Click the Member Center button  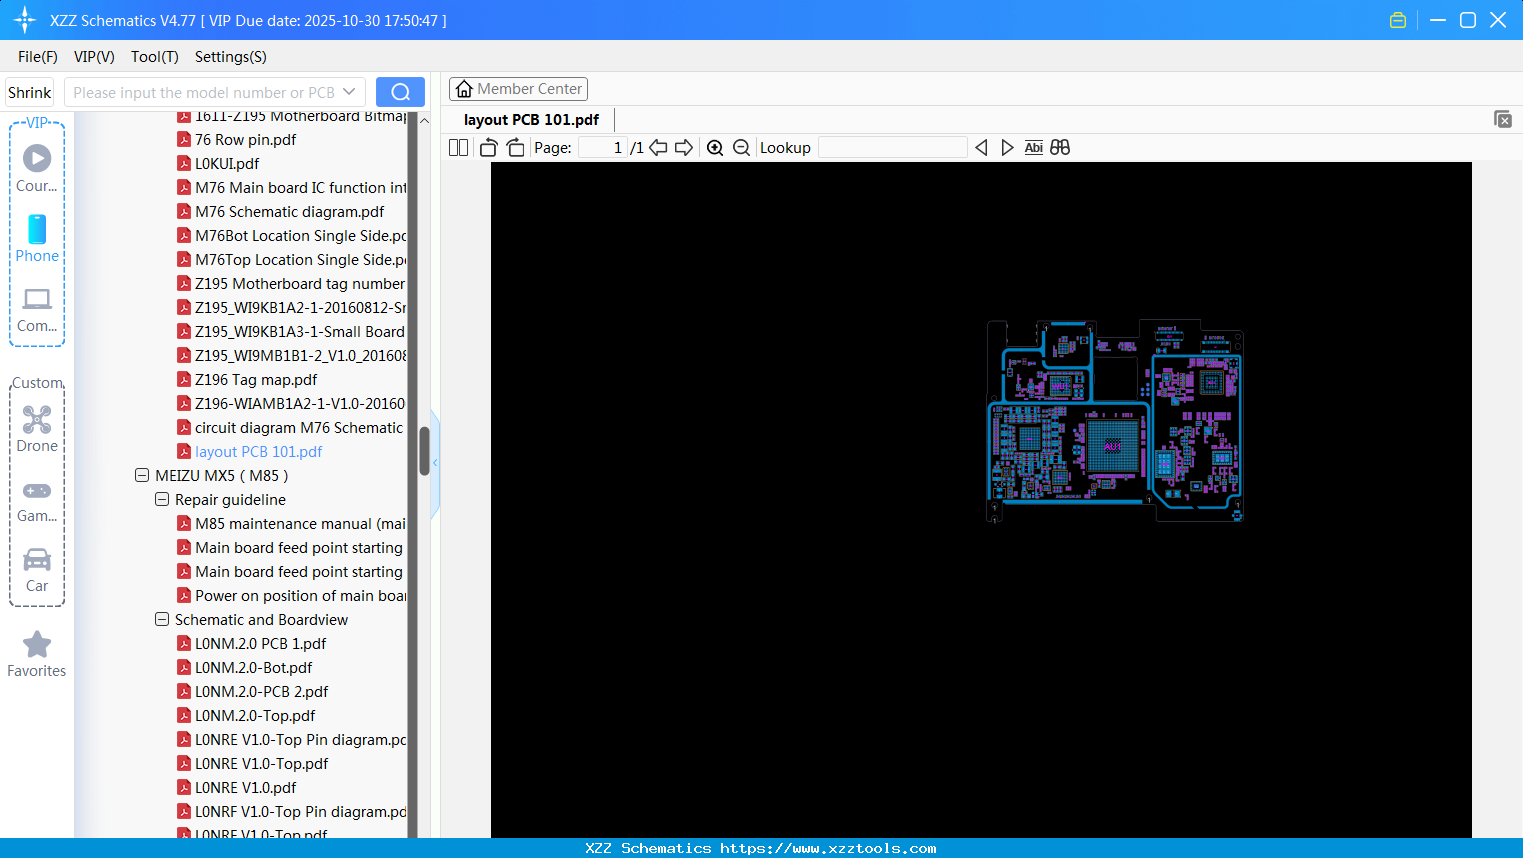(518, 89)
